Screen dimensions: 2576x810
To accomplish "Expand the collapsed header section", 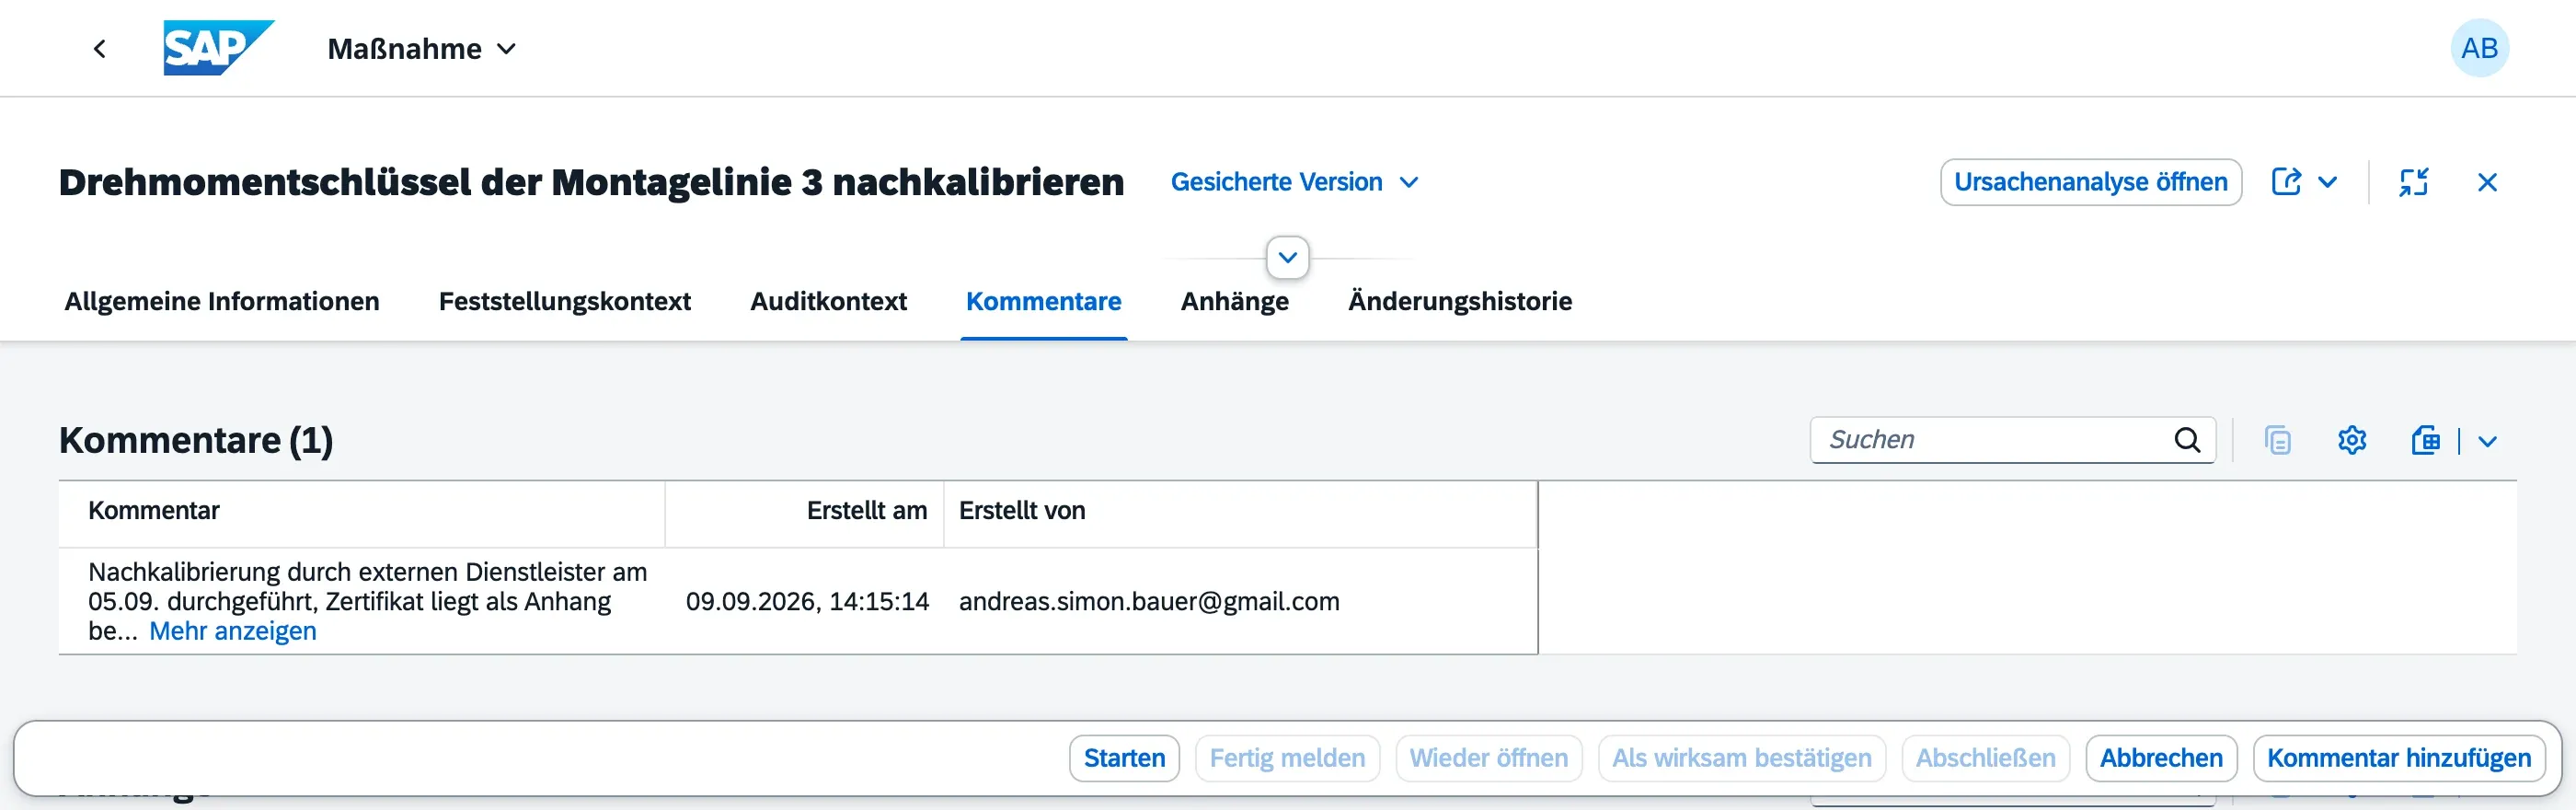I will tap(1287, 257).
